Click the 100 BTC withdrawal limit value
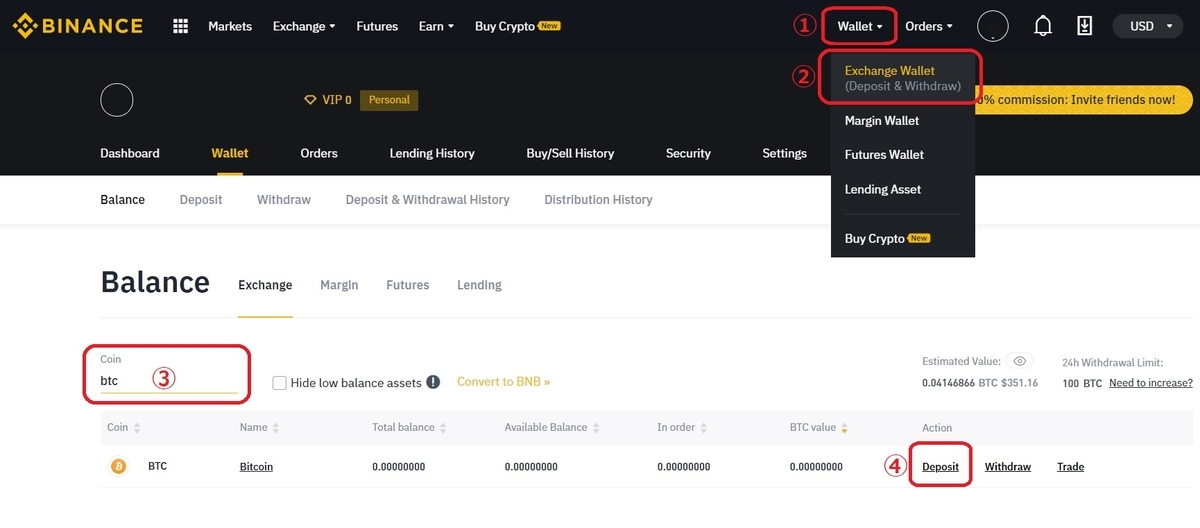1200x528 pixels. pyautogui.click(x=1082, y=383)
